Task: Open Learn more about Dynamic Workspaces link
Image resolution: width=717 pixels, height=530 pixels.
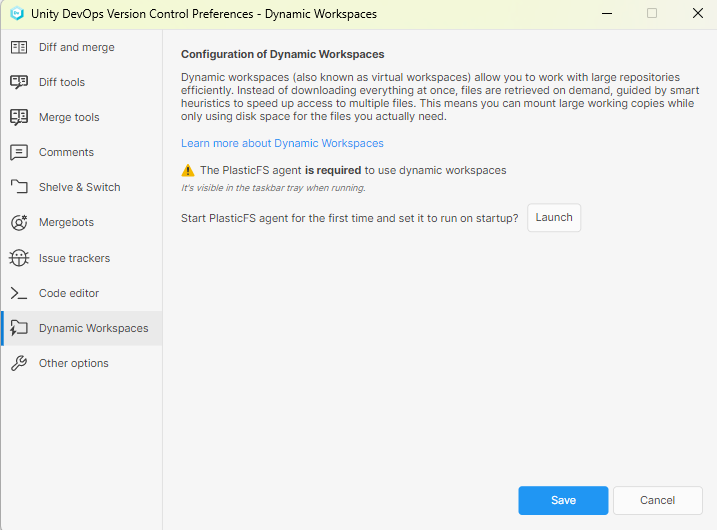Action: pos(282,143)
